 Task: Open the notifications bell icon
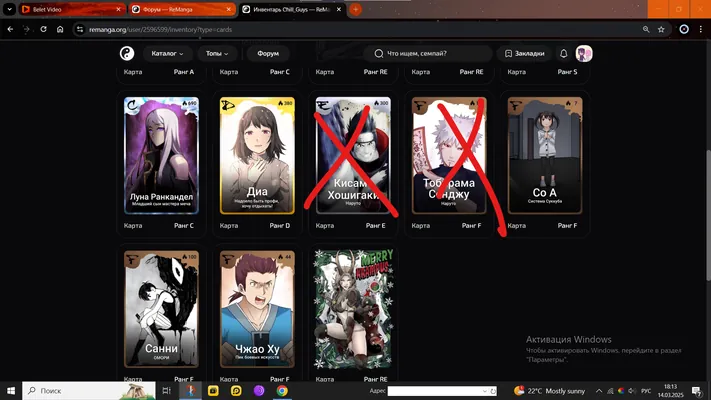[564, 54]
